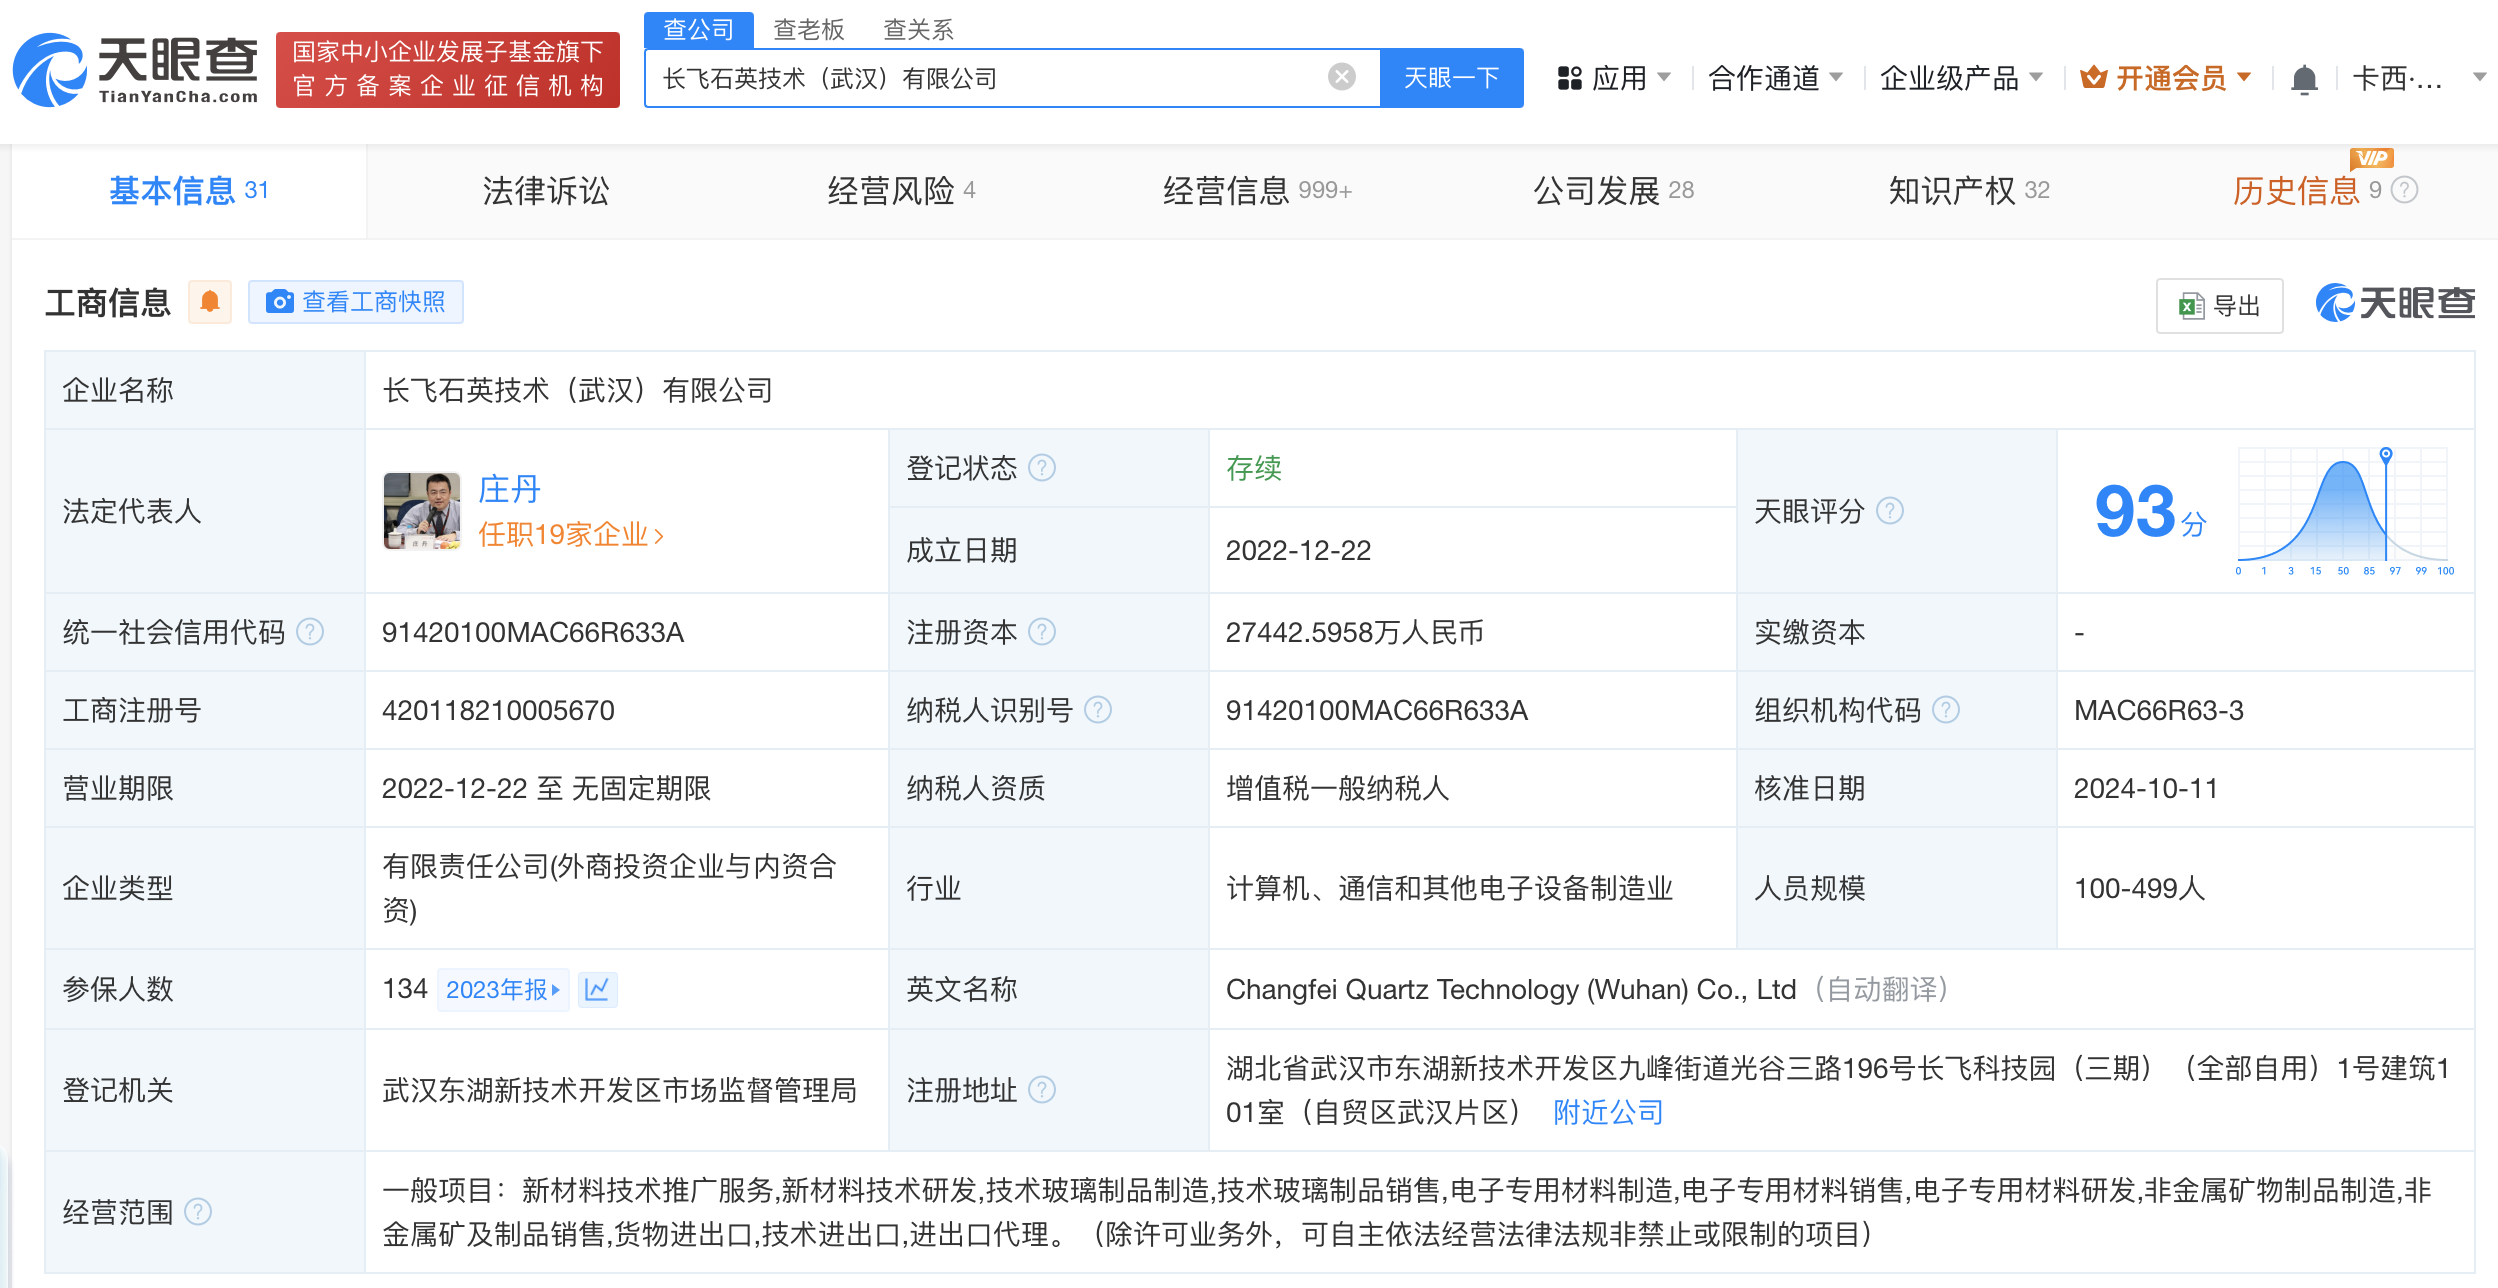
Task: Click the help icon beside 经营范围
Action: pos(199,1212)
